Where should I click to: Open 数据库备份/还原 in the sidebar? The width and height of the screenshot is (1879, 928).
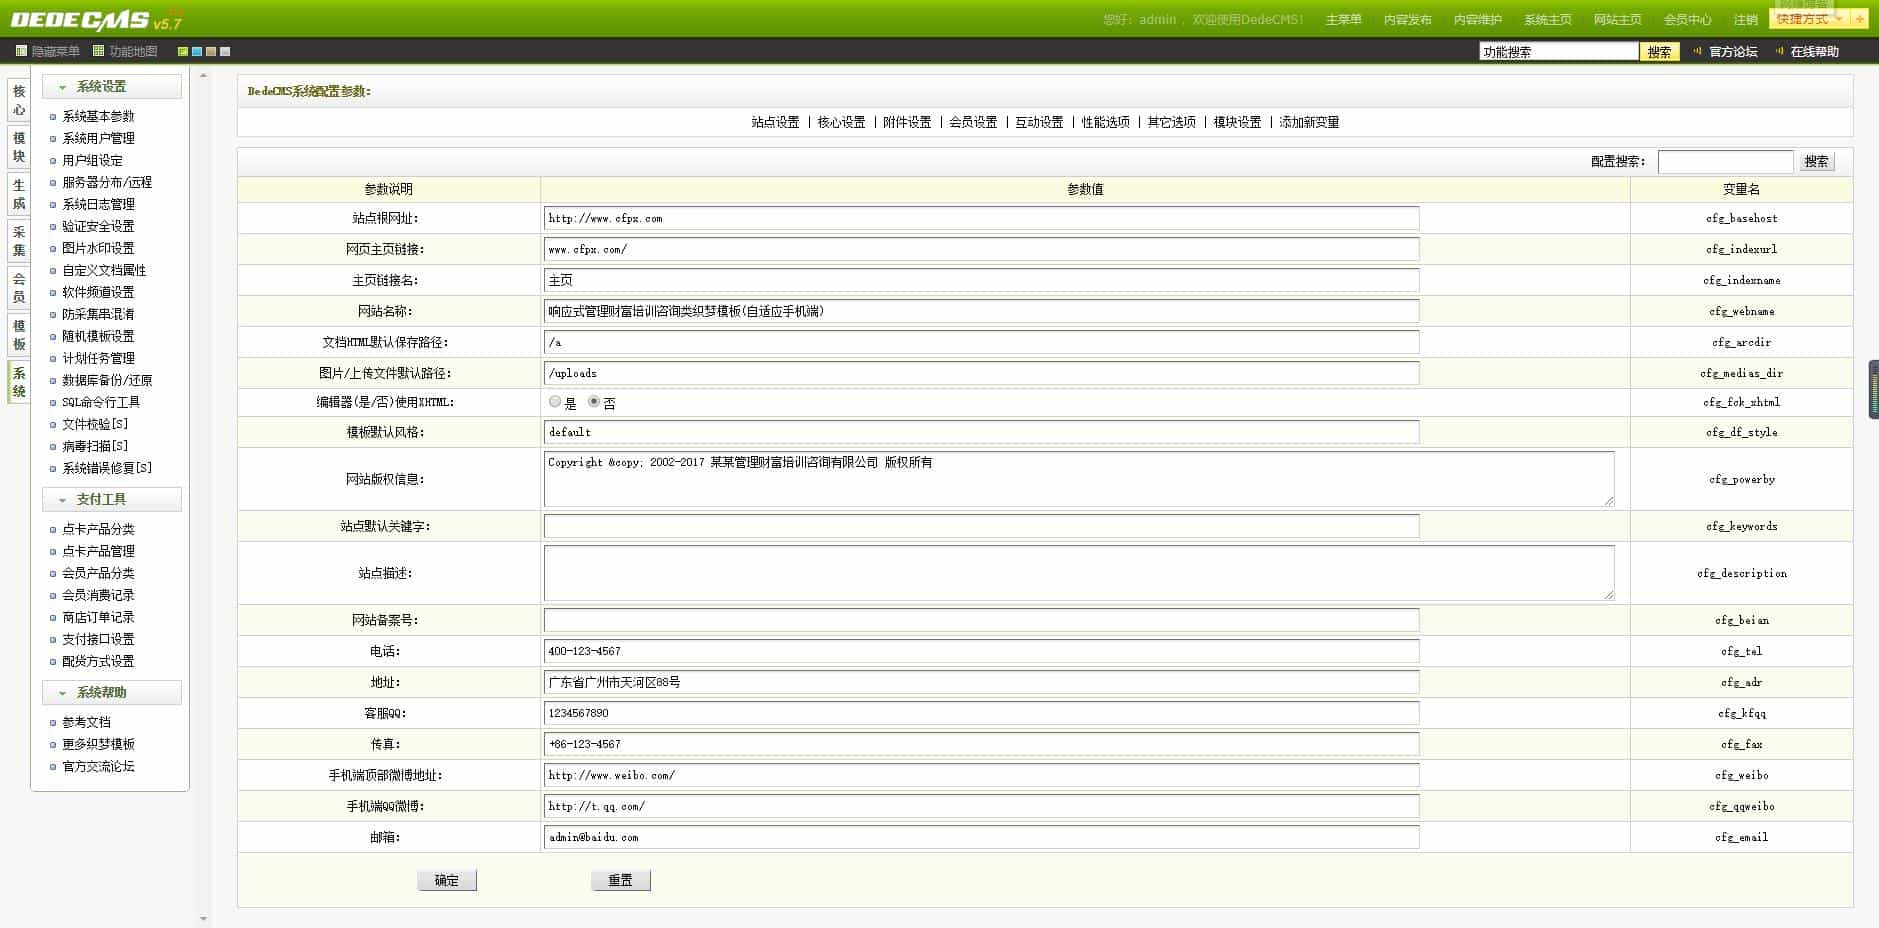107,380
